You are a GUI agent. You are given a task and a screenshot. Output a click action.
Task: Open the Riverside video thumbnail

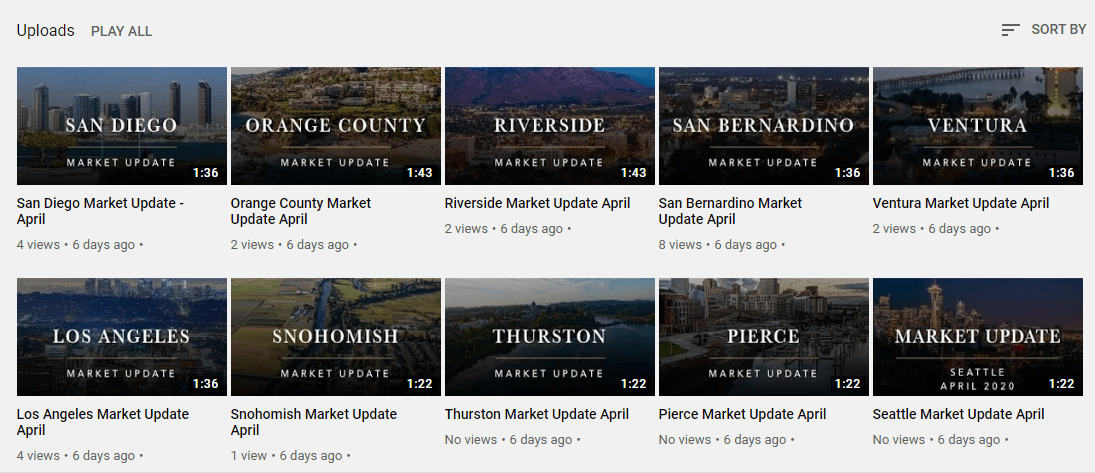coord(550,126)
